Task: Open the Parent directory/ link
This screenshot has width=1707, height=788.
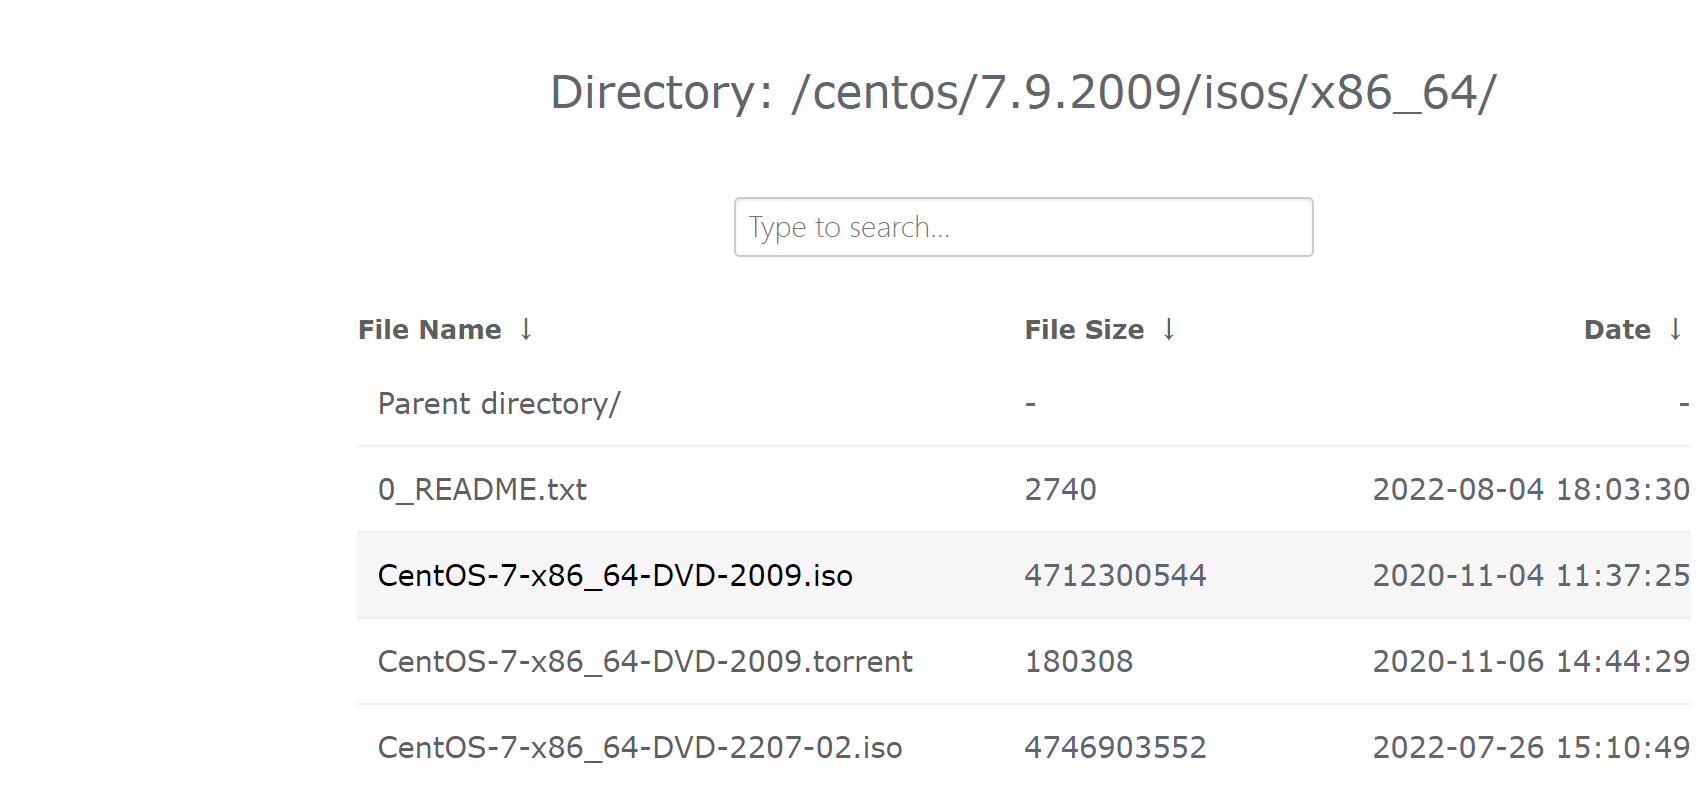Action: [x=499, y=404]
